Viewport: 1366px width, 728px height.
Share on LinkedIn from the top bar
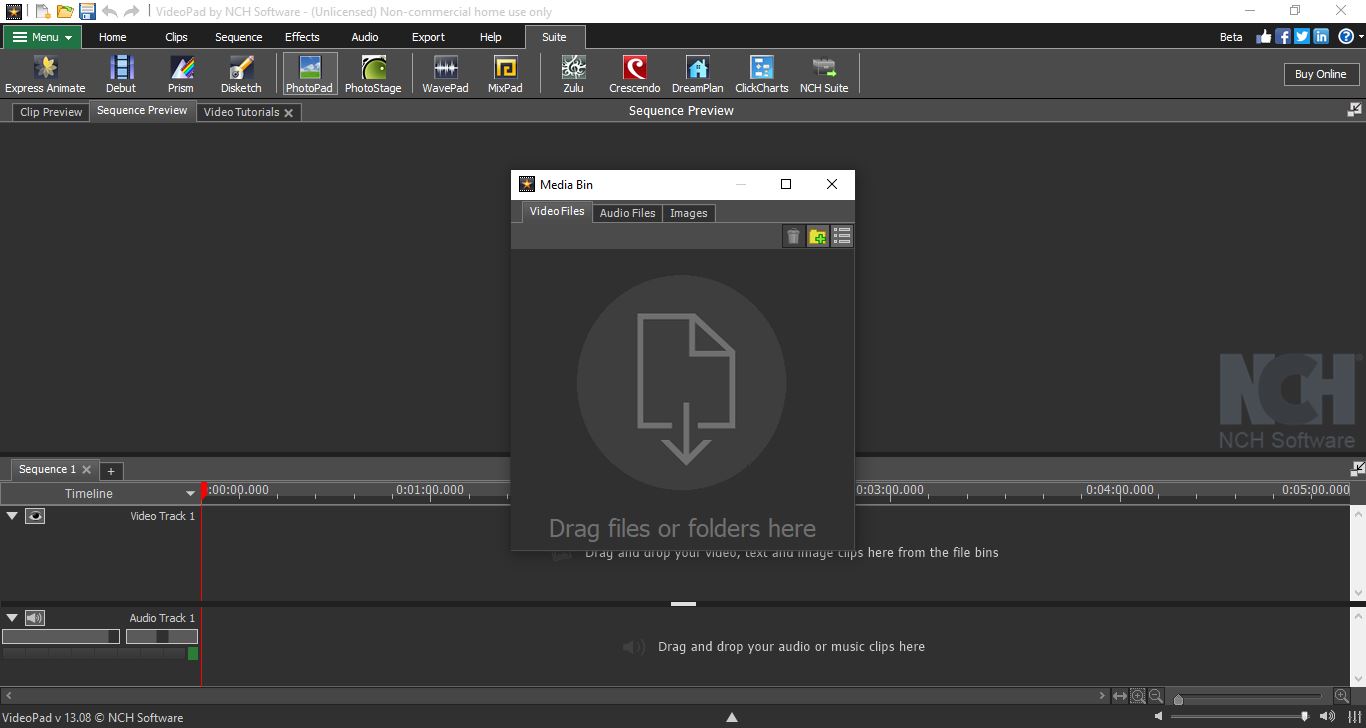1321,36
